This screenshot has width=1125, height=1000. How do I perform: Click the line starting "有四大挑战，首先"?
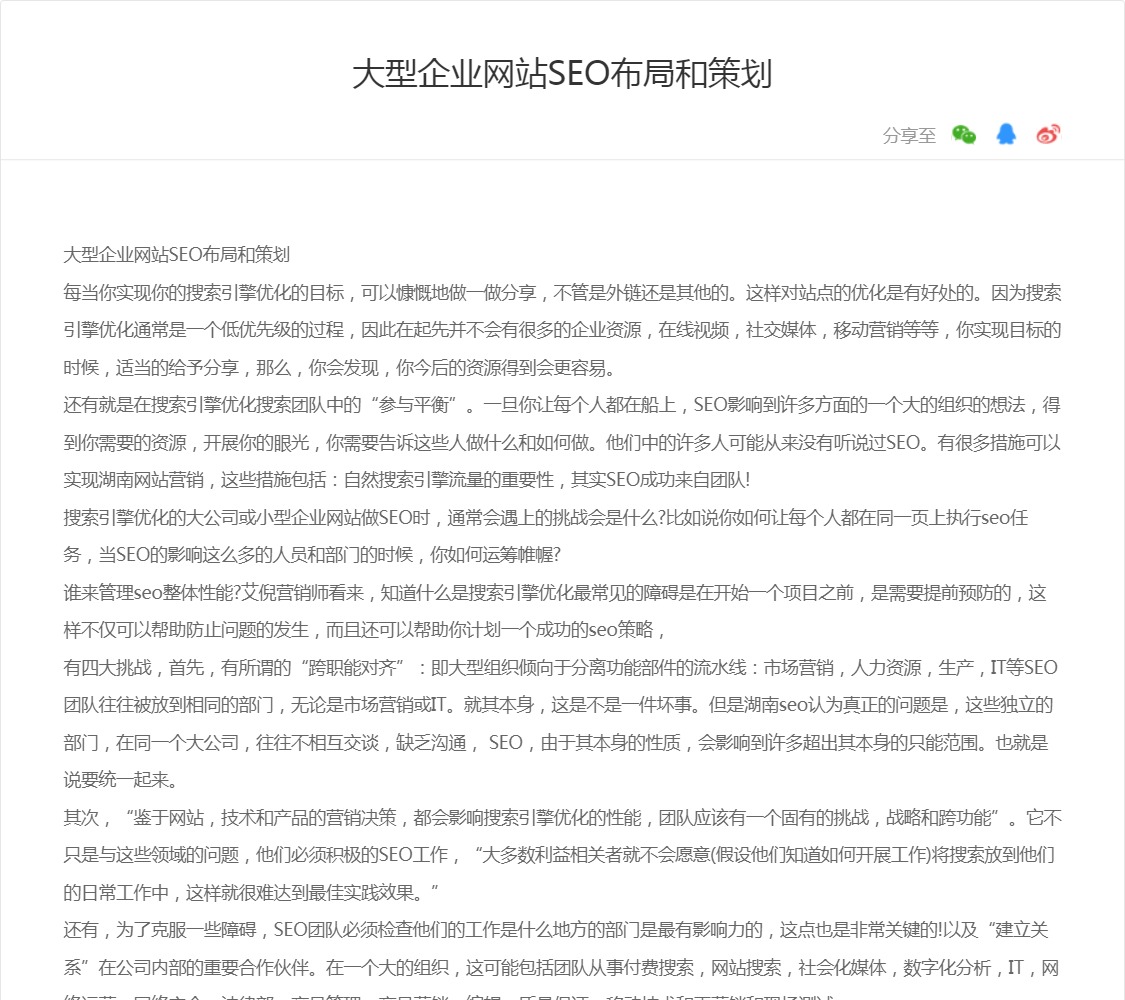click(560, 668)
